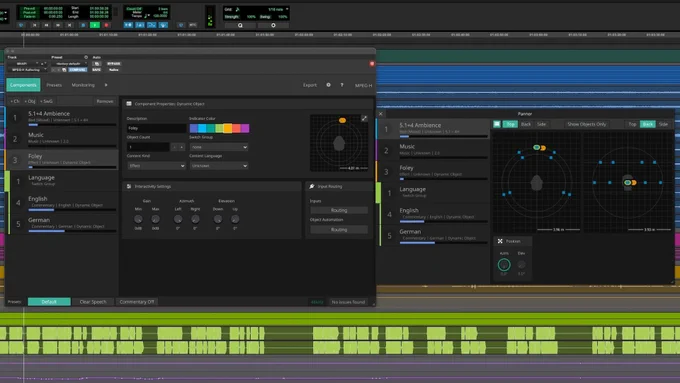Decrease the Object Count stepper
Screen dimensions: 680x383
pyautogui.click(x=174, y=147)
